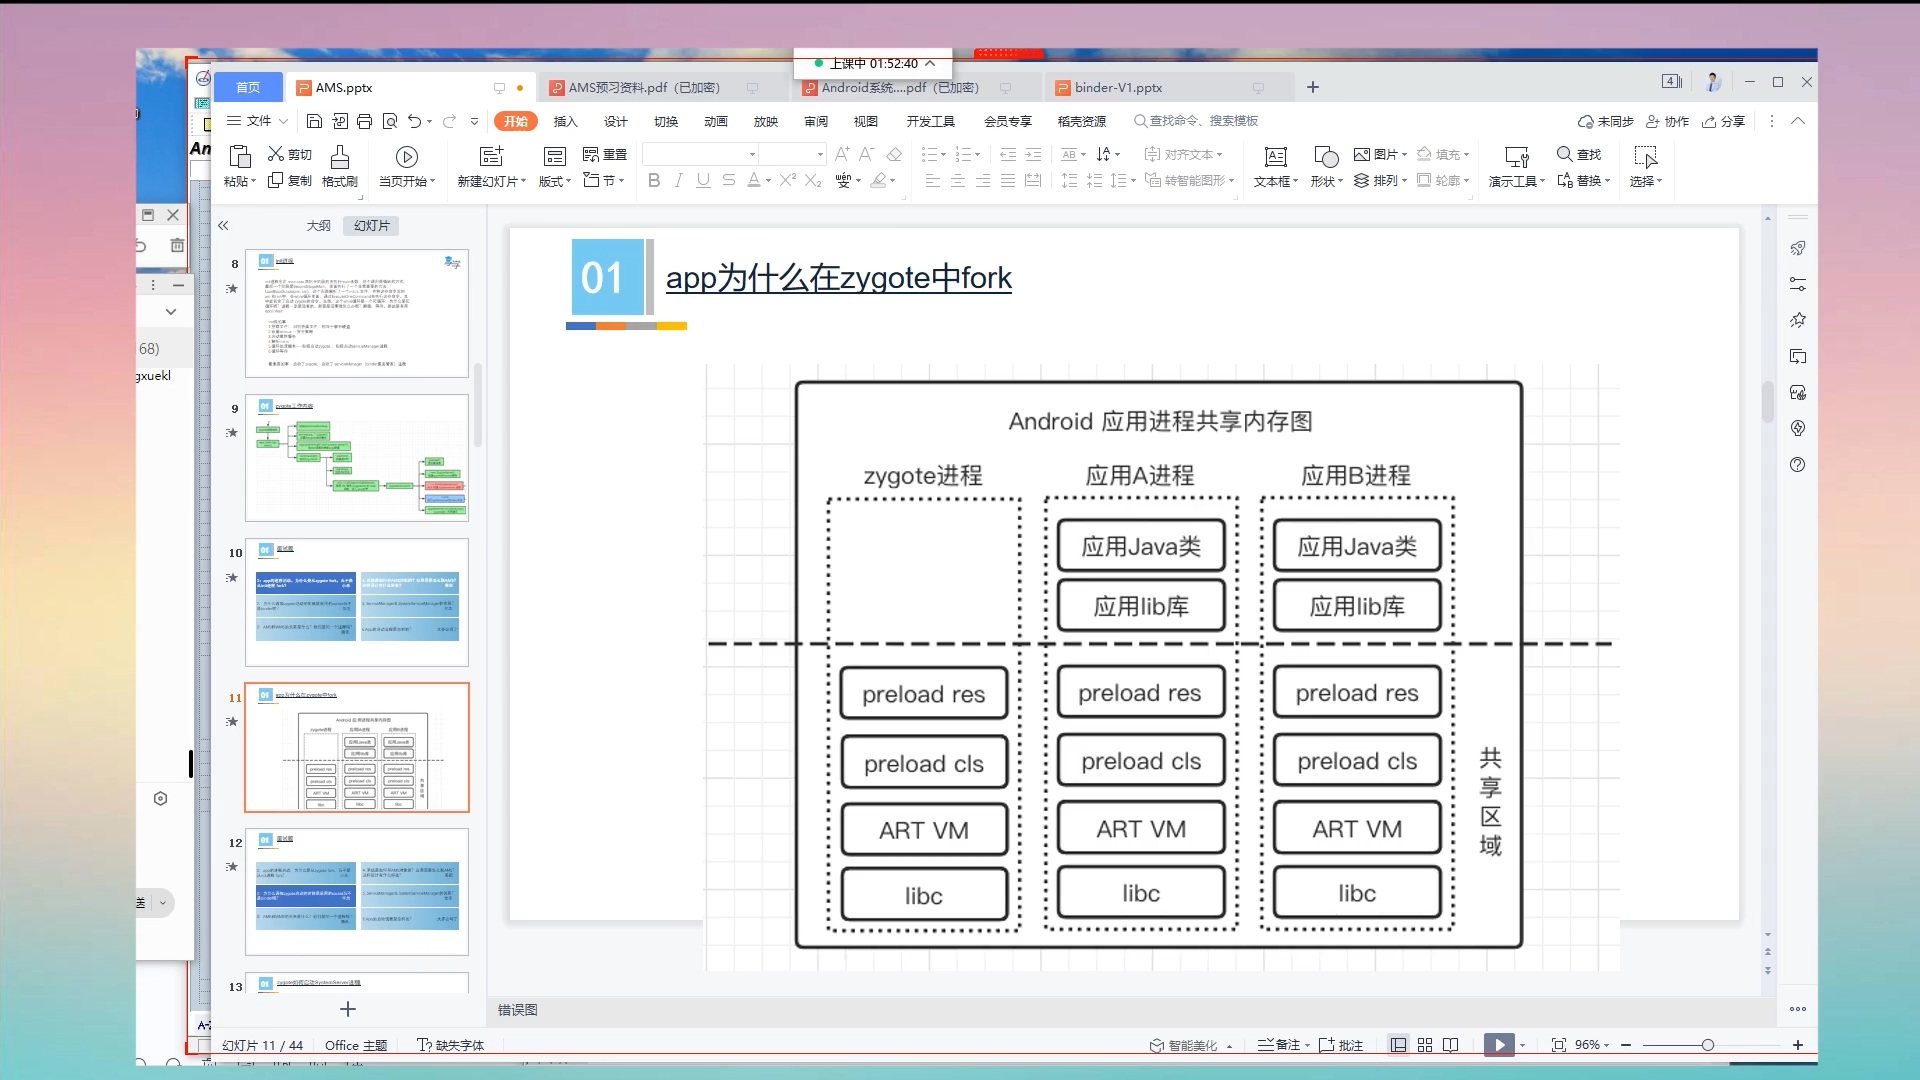Open the 96% zoom level dropdown

(x=1592, y=1045)
